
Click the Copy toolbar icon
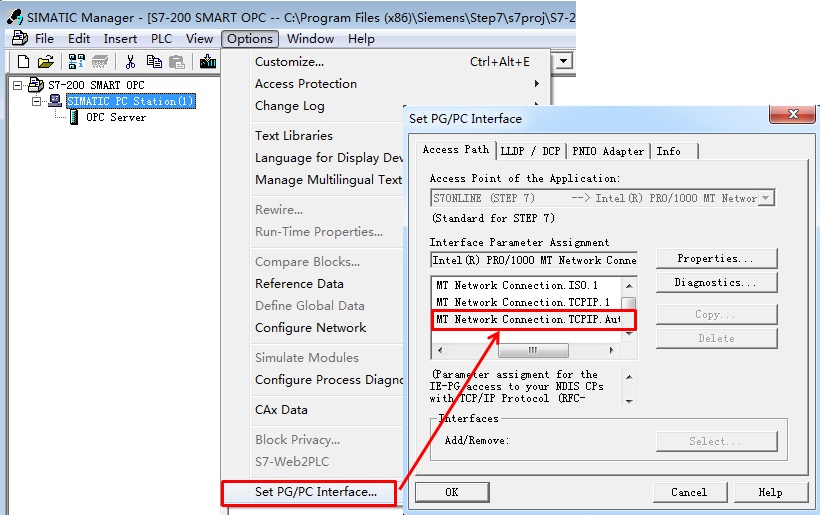point(154,62)
